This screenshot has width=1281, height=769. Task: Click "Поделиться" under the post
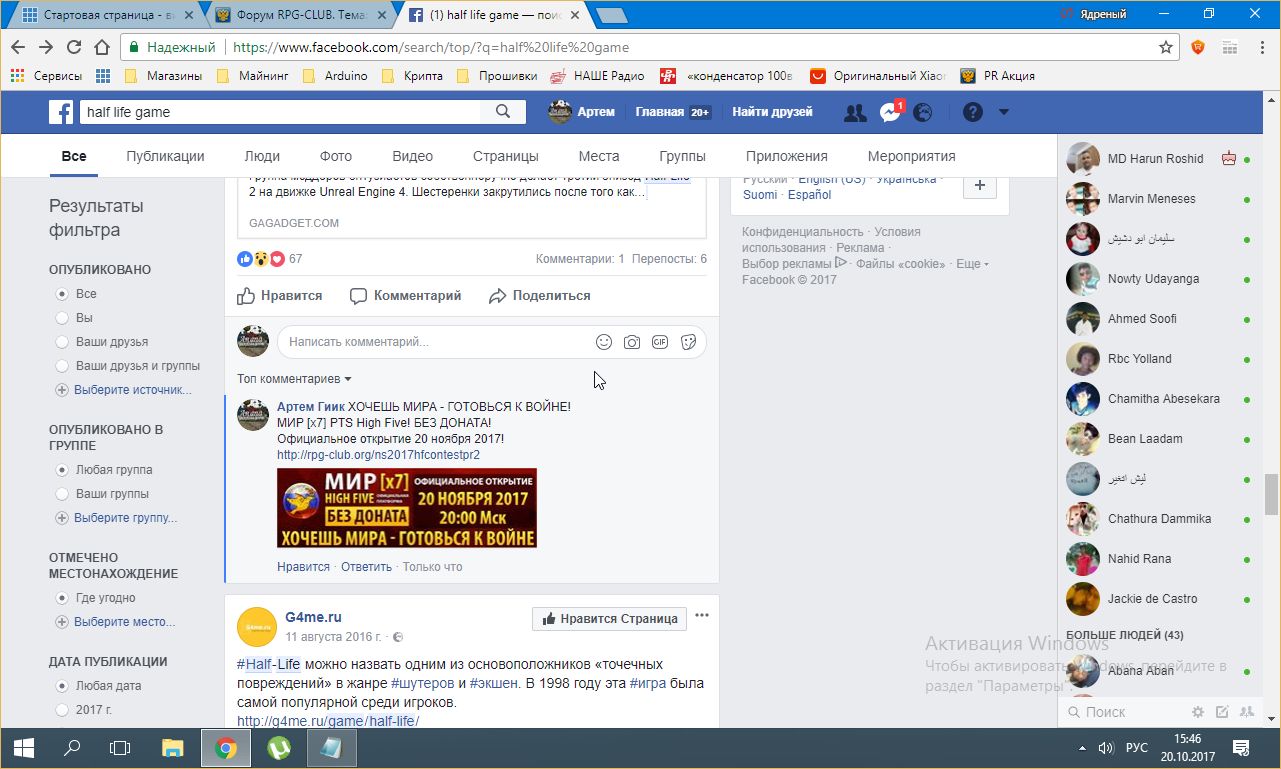(x=540, y=296)
